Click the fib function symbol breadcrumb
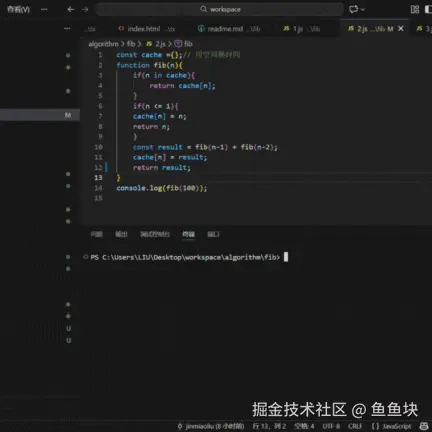 [188, 44]
